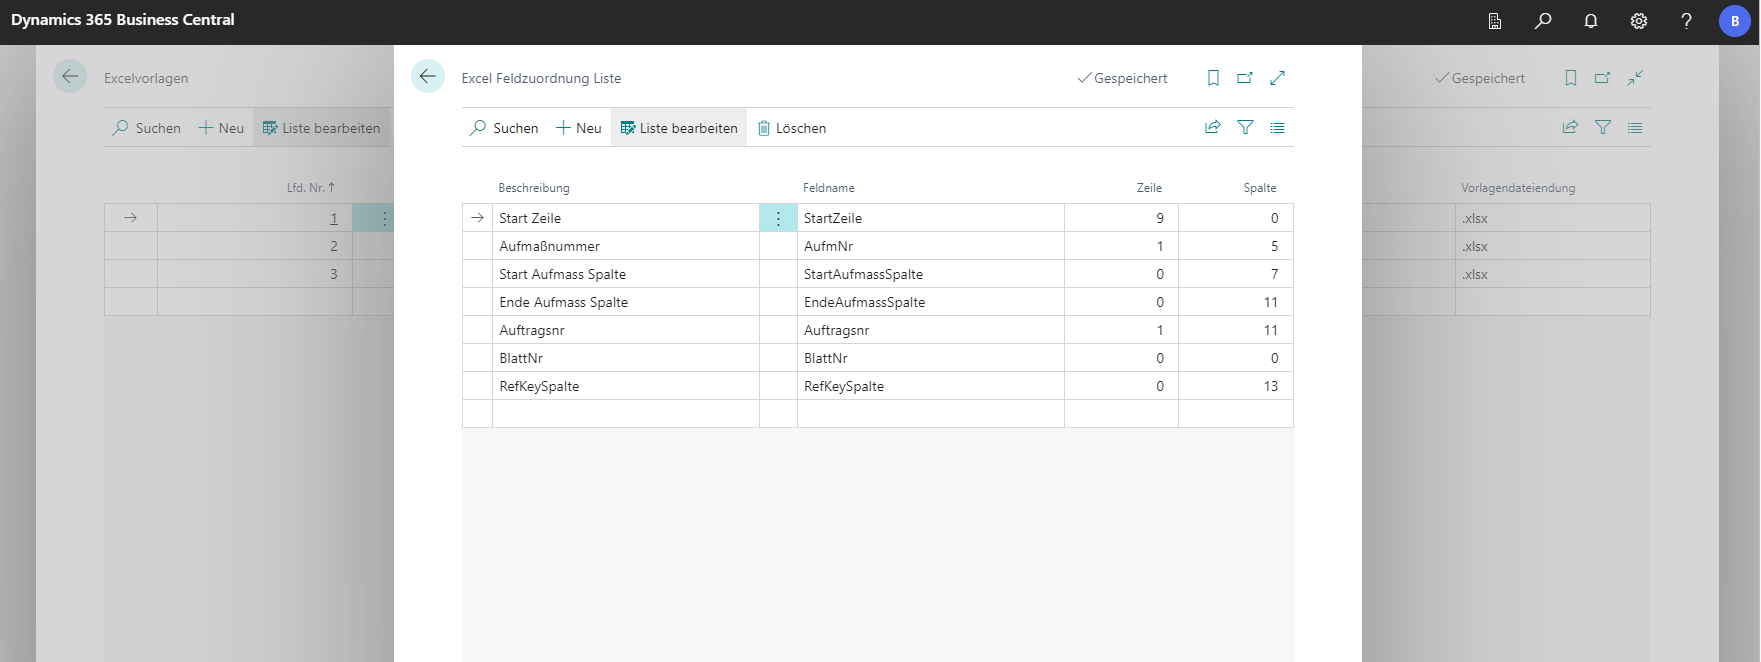The height and width of the screenshot is (662, 1761).
Task: Show row options for Start Zeile
Action: click(x=778, y=218)
